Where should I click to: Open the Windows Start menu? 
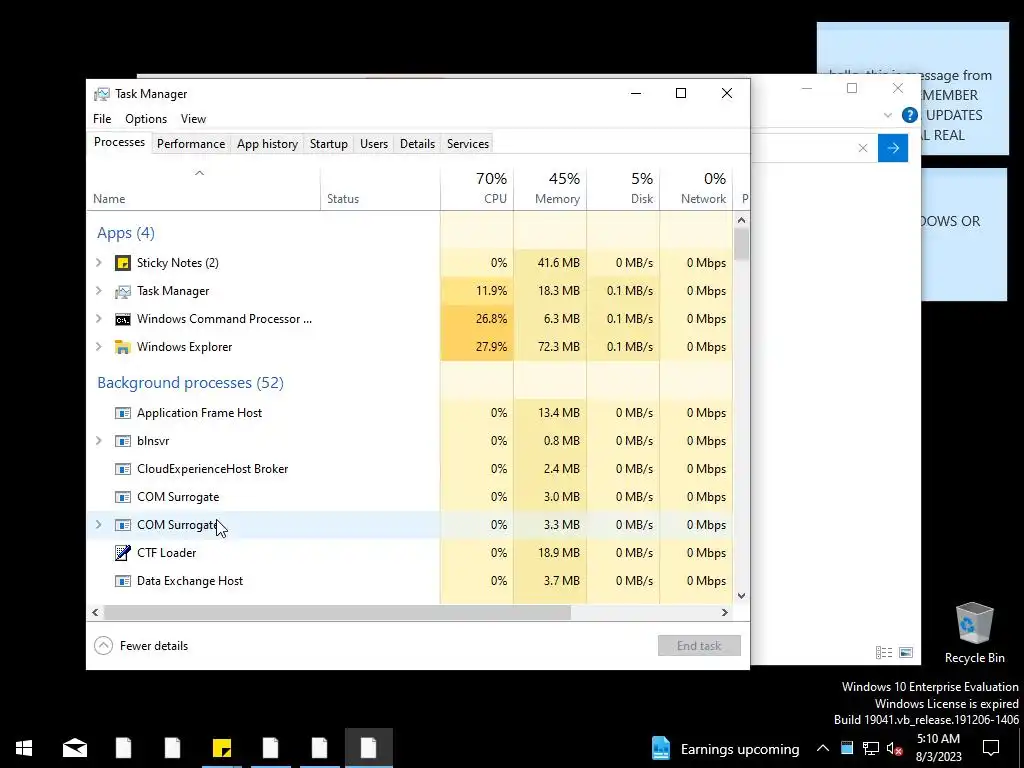pyautogui.click(x=24, y=748)
